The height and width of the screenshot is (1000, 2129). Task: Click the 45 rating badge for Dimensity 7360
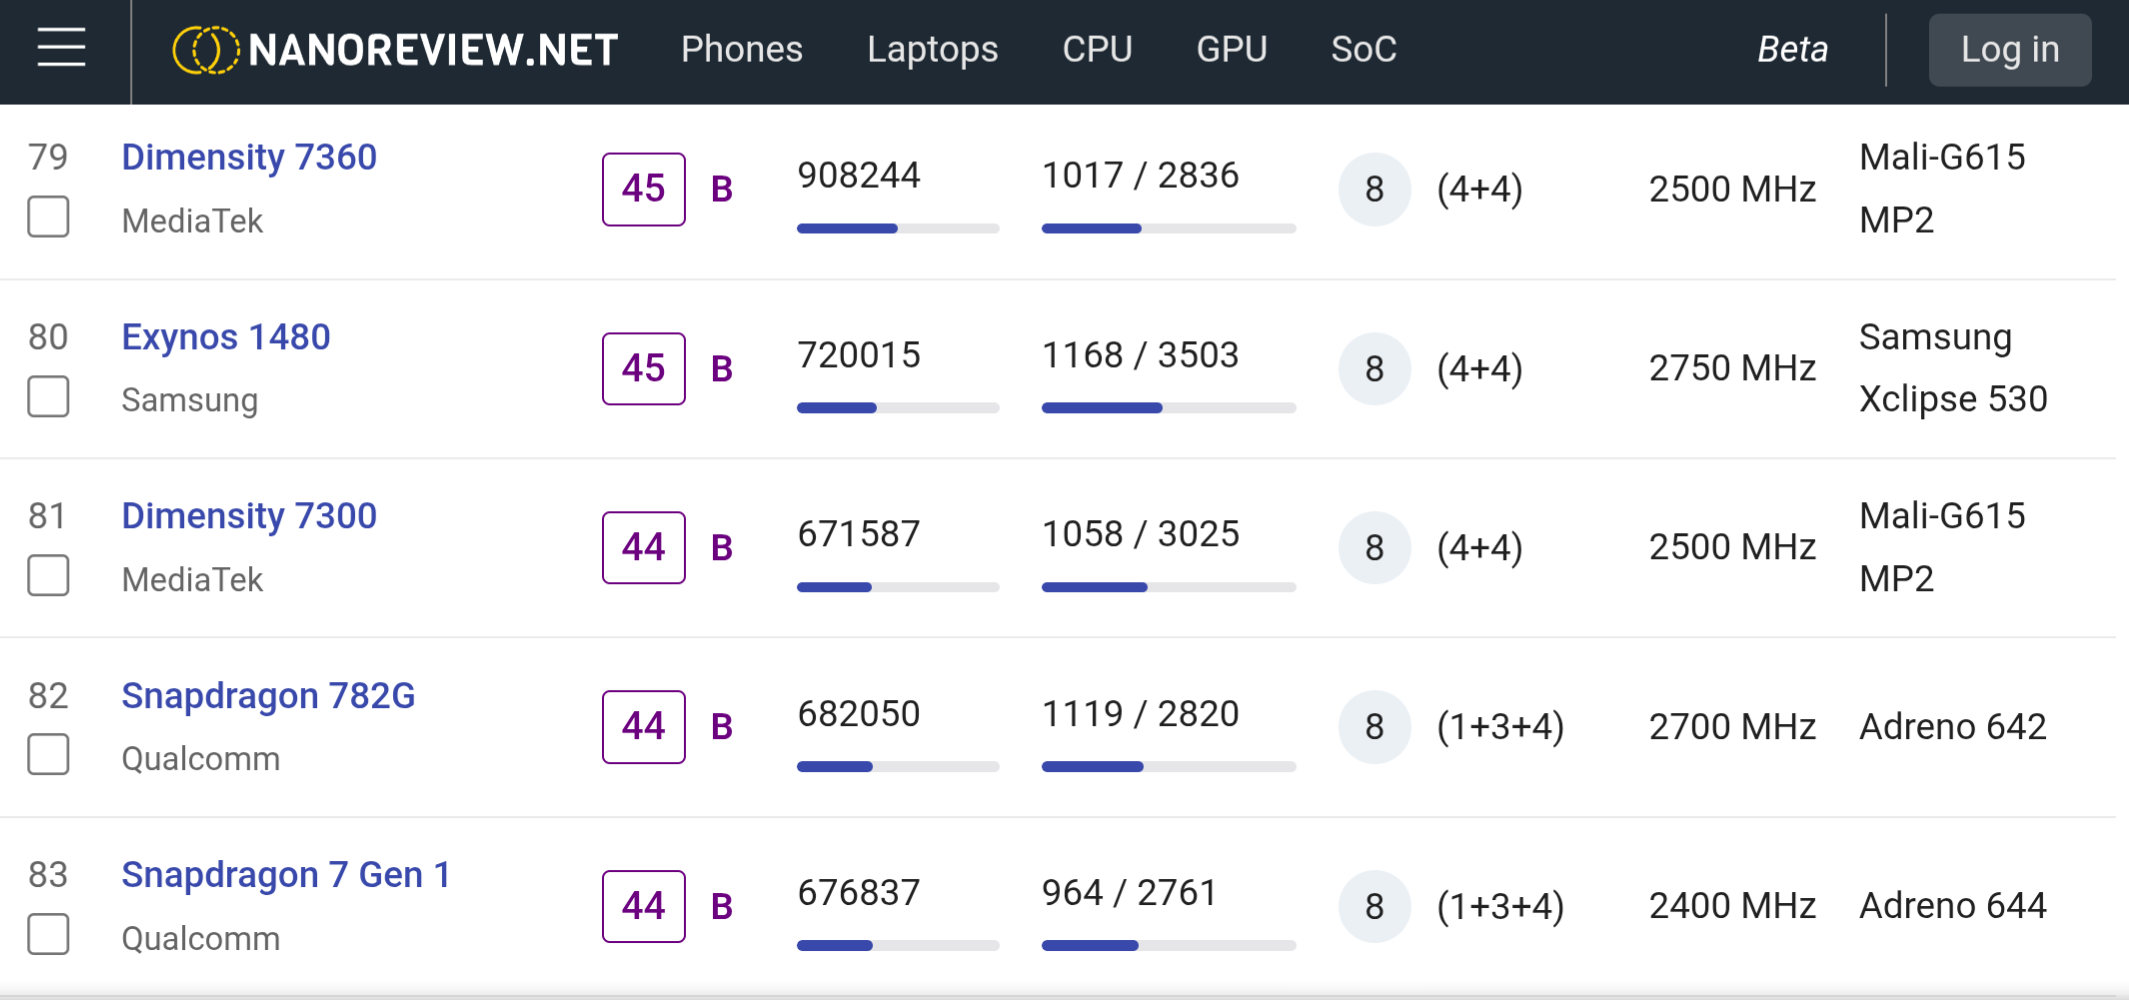pos(644,189)
